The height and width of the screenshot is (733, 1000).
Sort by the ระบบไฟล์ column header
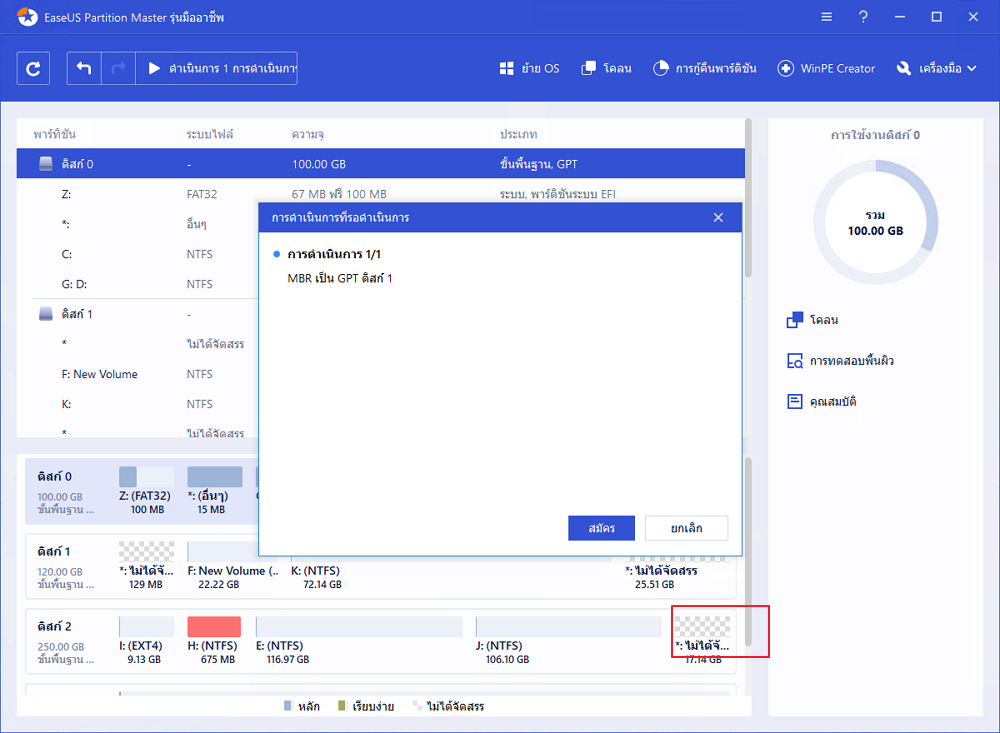210,134
